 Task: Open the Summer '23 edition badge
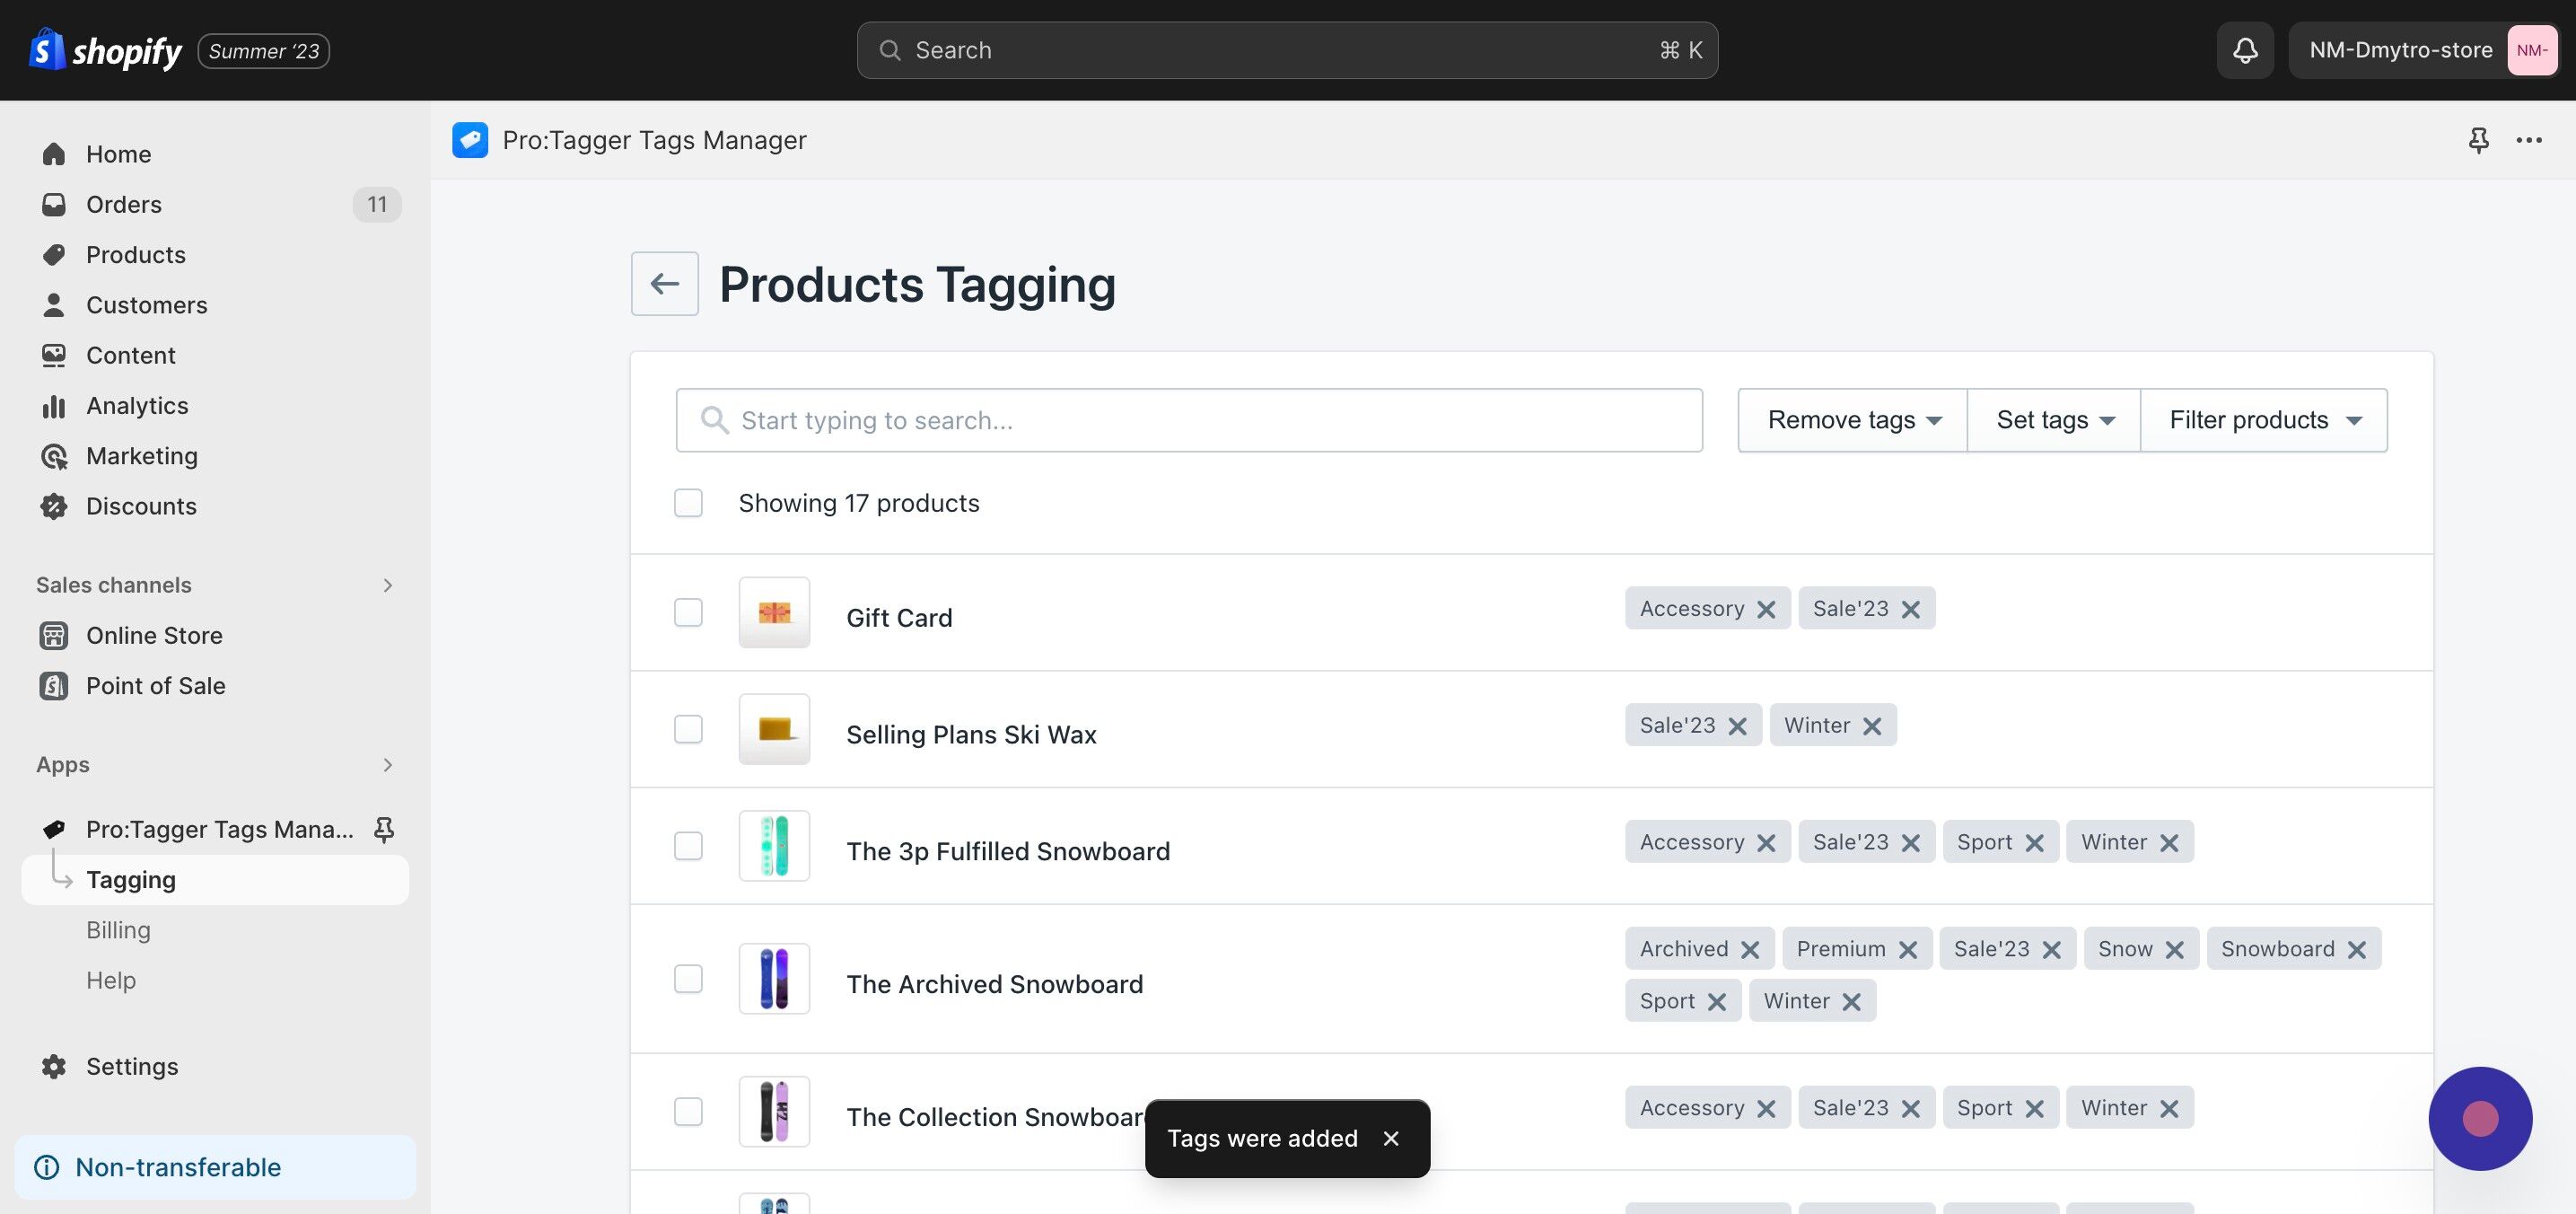tap(264, 51)
